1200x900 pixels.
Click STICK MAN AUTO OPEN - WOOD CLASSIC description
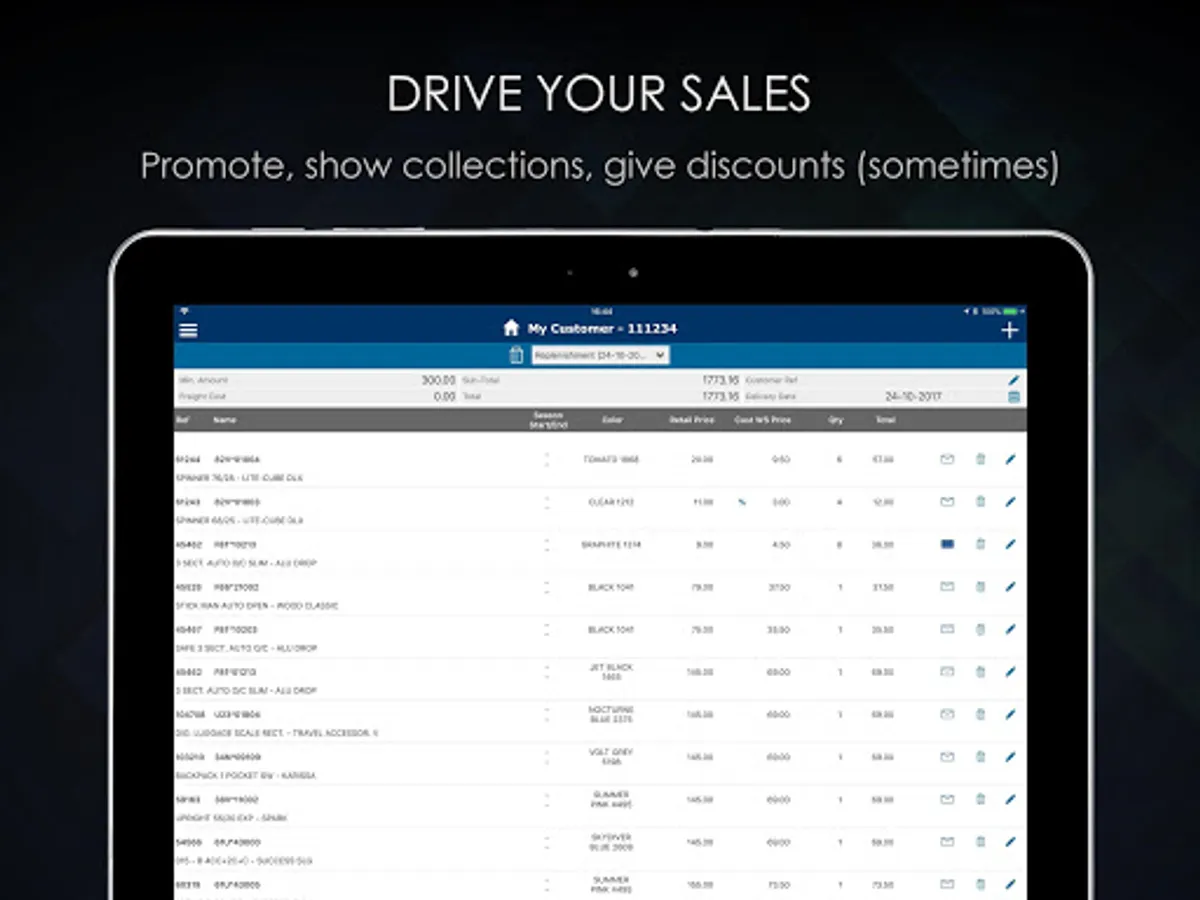257,606
